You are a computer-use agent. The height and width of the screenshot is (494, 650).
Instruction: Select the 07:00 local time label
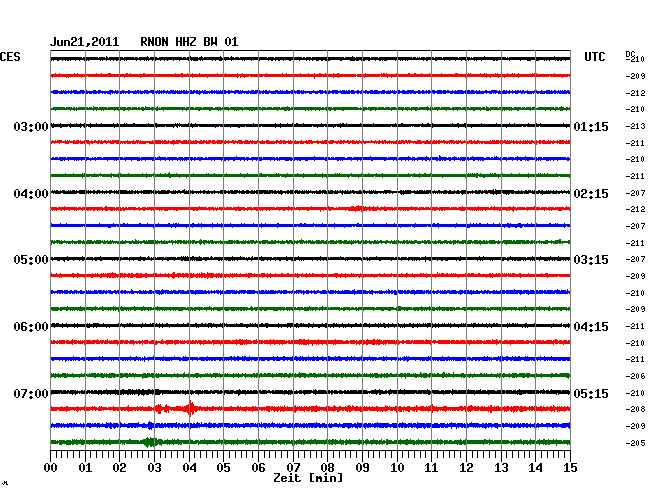click(x=31, y=393)
